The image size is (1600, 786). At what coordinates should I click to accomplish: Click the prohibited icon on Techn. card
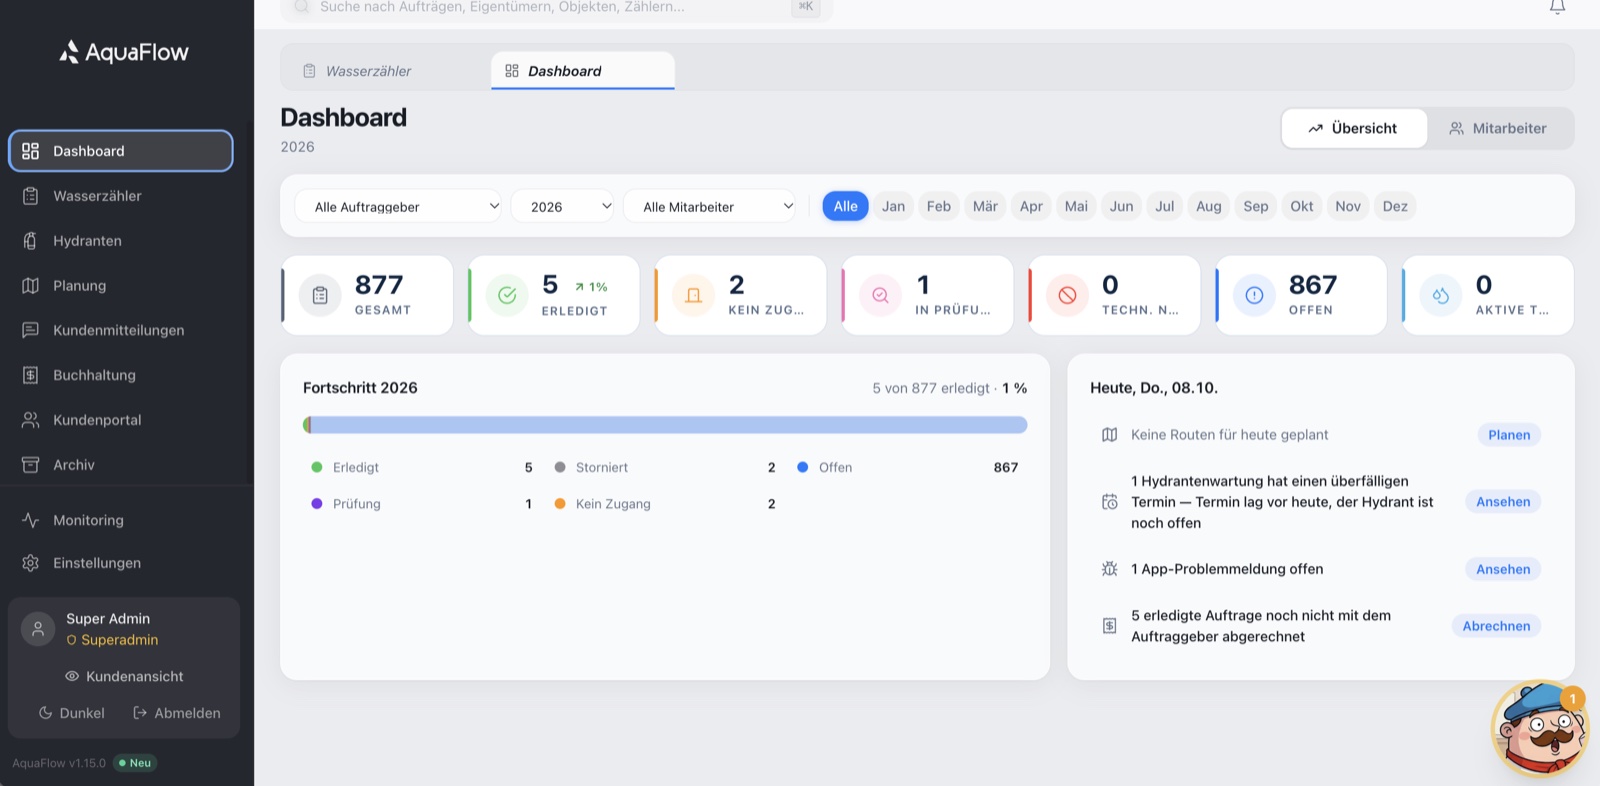coord(1067,295)
